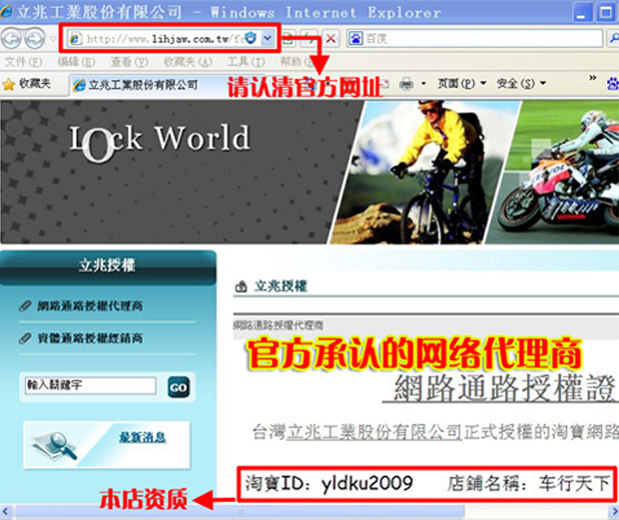Expand the printer options dropdown arrow
The image size is (619, 520).
[x=424, y=84]
